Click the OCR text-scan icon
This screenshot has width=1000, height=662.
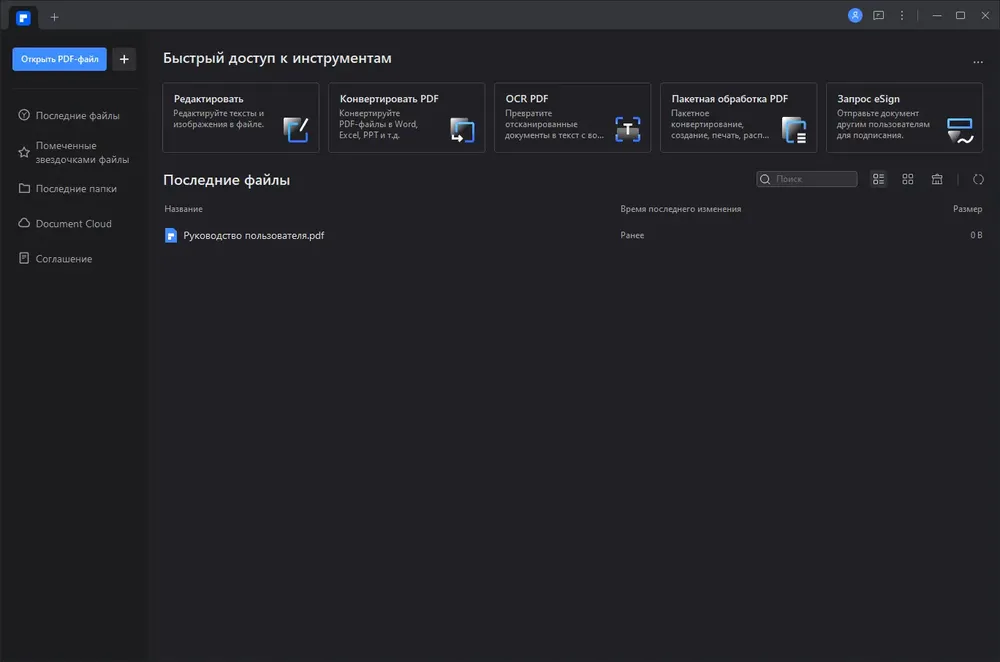(x=628, y=129)
